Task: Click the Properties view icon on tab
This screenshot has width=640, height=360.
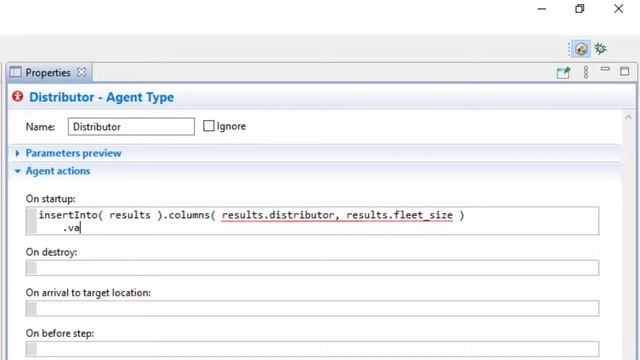Action: click(16, 72)
